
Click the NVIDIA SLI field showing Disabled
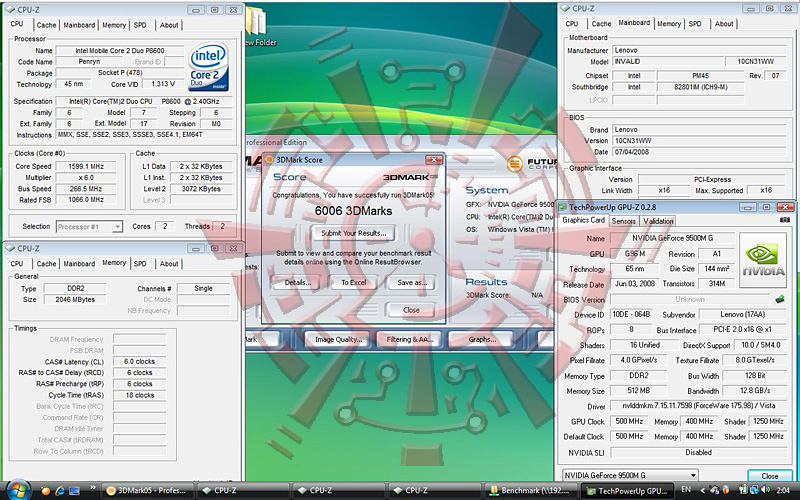pos(698,453)
